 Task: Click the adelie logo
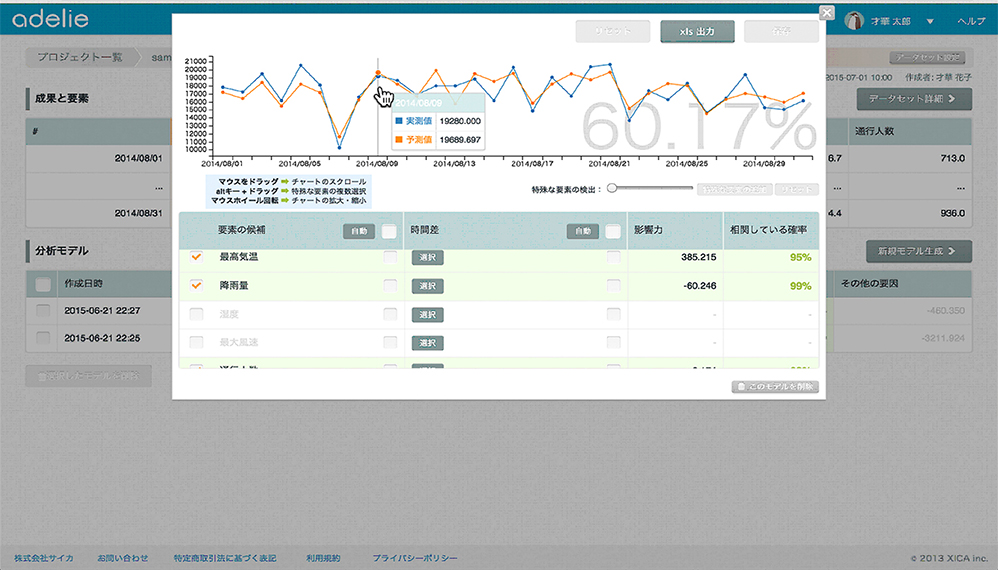50,18
